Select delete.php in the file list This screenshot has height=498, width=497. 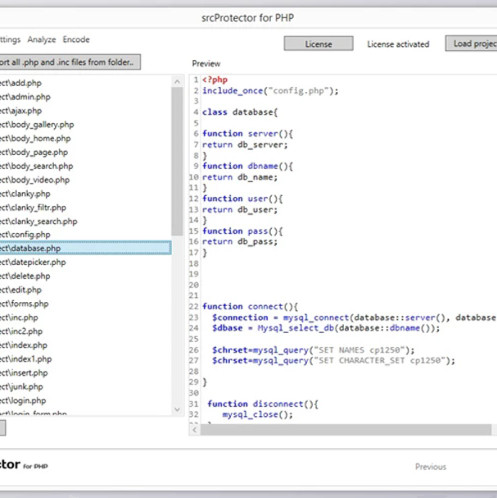coord(86,276)
